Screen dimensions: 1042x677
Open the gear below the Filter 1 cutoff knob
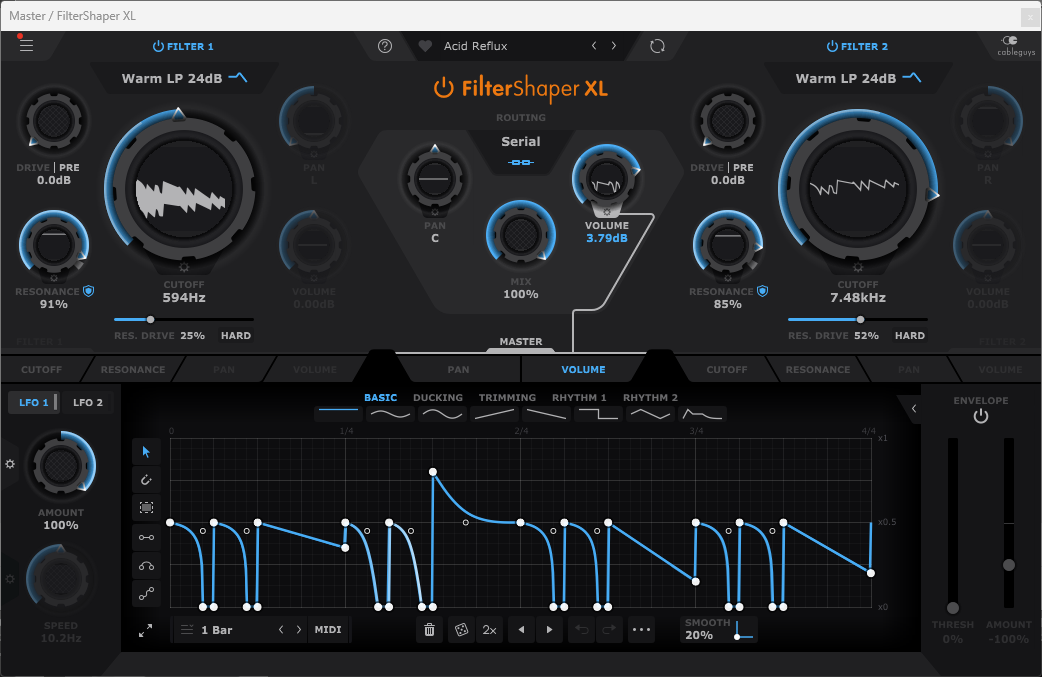(x=184, y=267)
